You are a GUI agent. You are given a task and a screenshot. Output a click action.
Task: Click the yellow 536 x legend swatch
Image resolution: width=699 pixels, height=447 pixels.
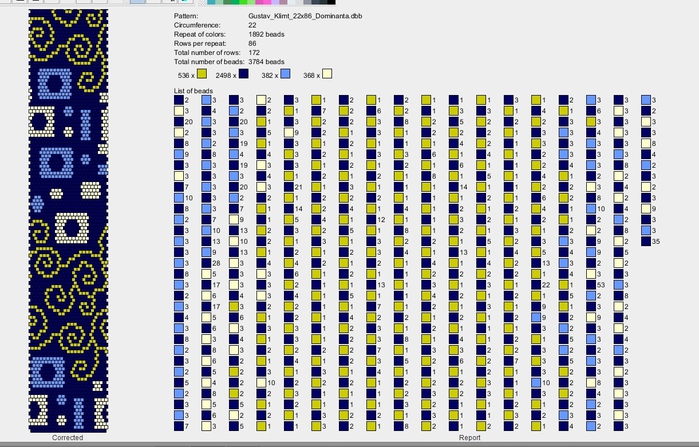pos(202,74)
